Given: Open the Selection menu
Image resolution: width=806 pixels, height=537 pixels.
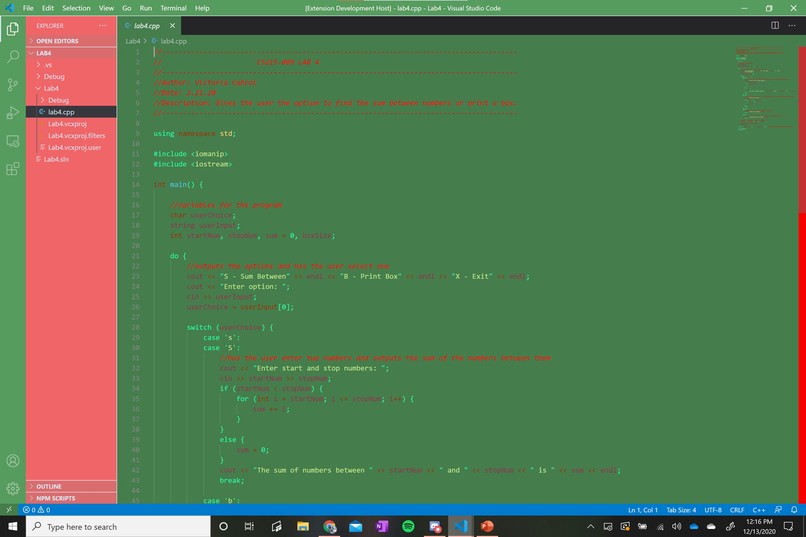Looking at the screenshot, I should (x=76, y=8).
